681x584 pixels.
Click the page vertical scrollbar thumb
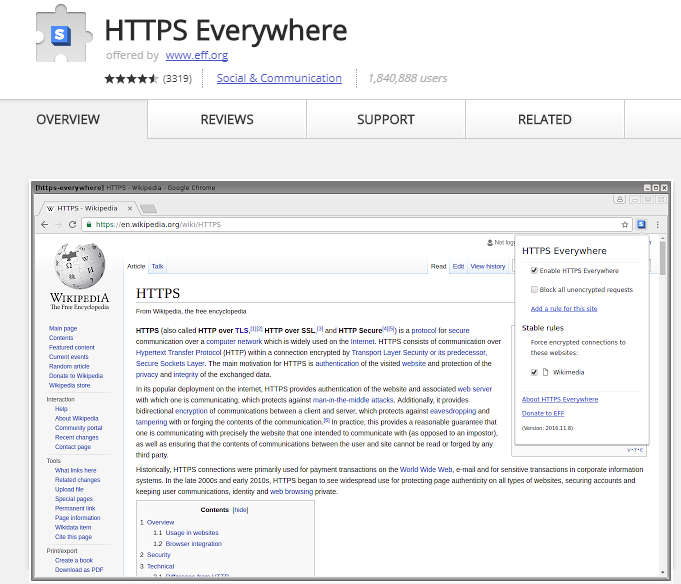(662, 258)
